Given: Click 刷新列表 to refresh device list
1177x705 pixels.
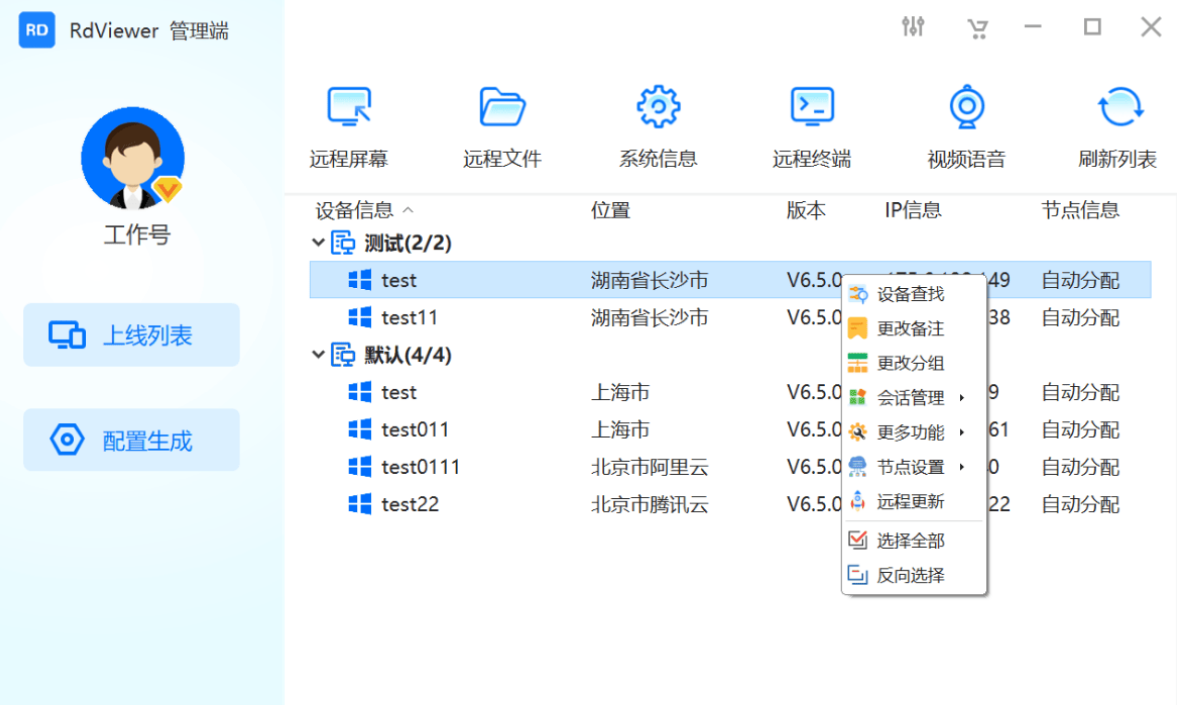Looking at the screenshot, I should pos(1119,122).
